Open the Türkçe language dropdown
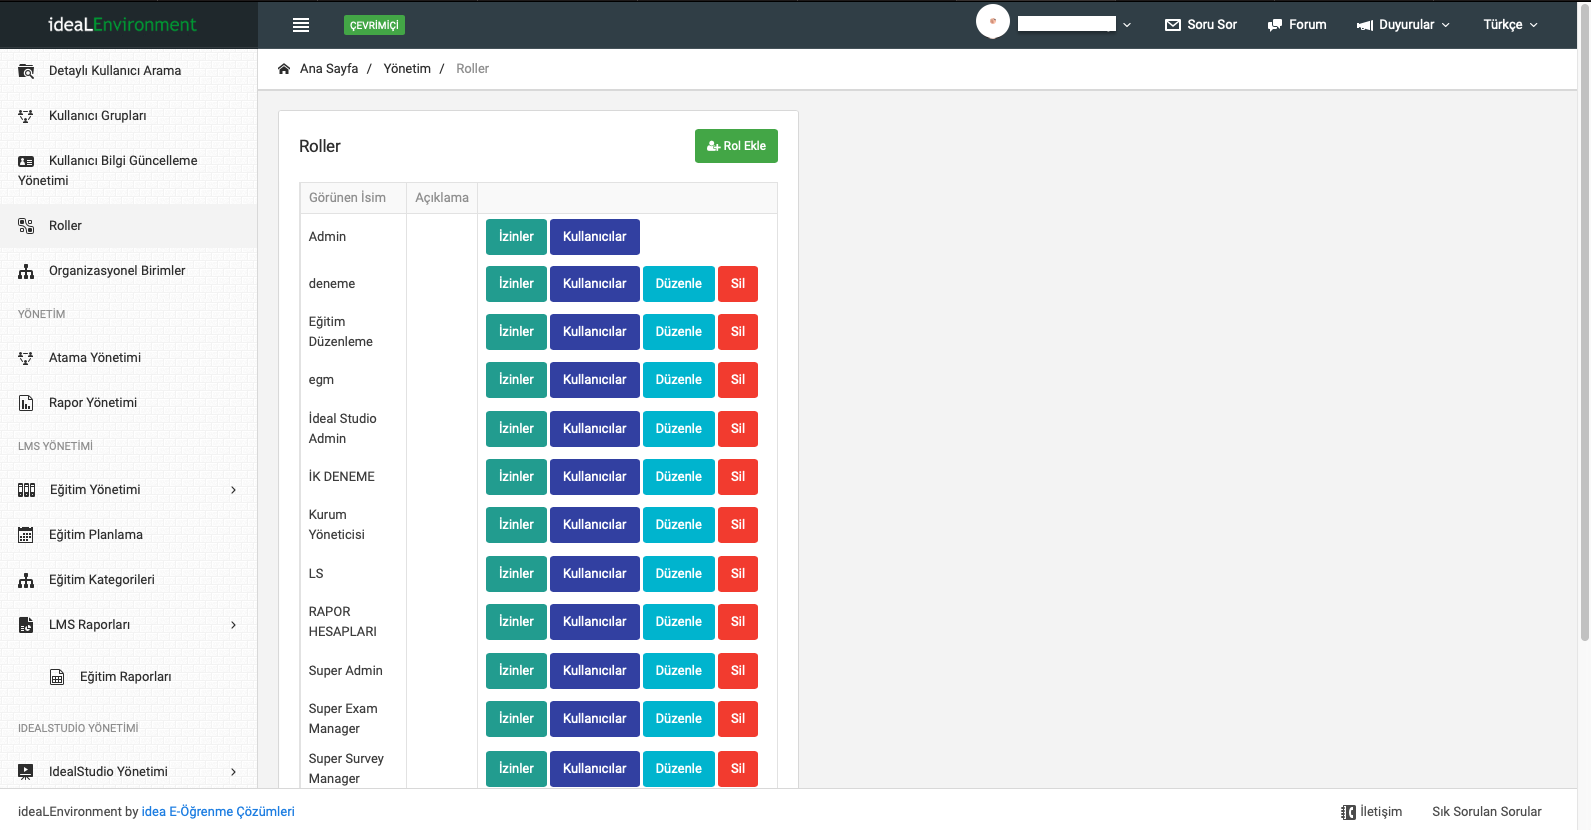Image resolution: width=1591 pixels, height=830 pixels. [x=1510, y=25]
